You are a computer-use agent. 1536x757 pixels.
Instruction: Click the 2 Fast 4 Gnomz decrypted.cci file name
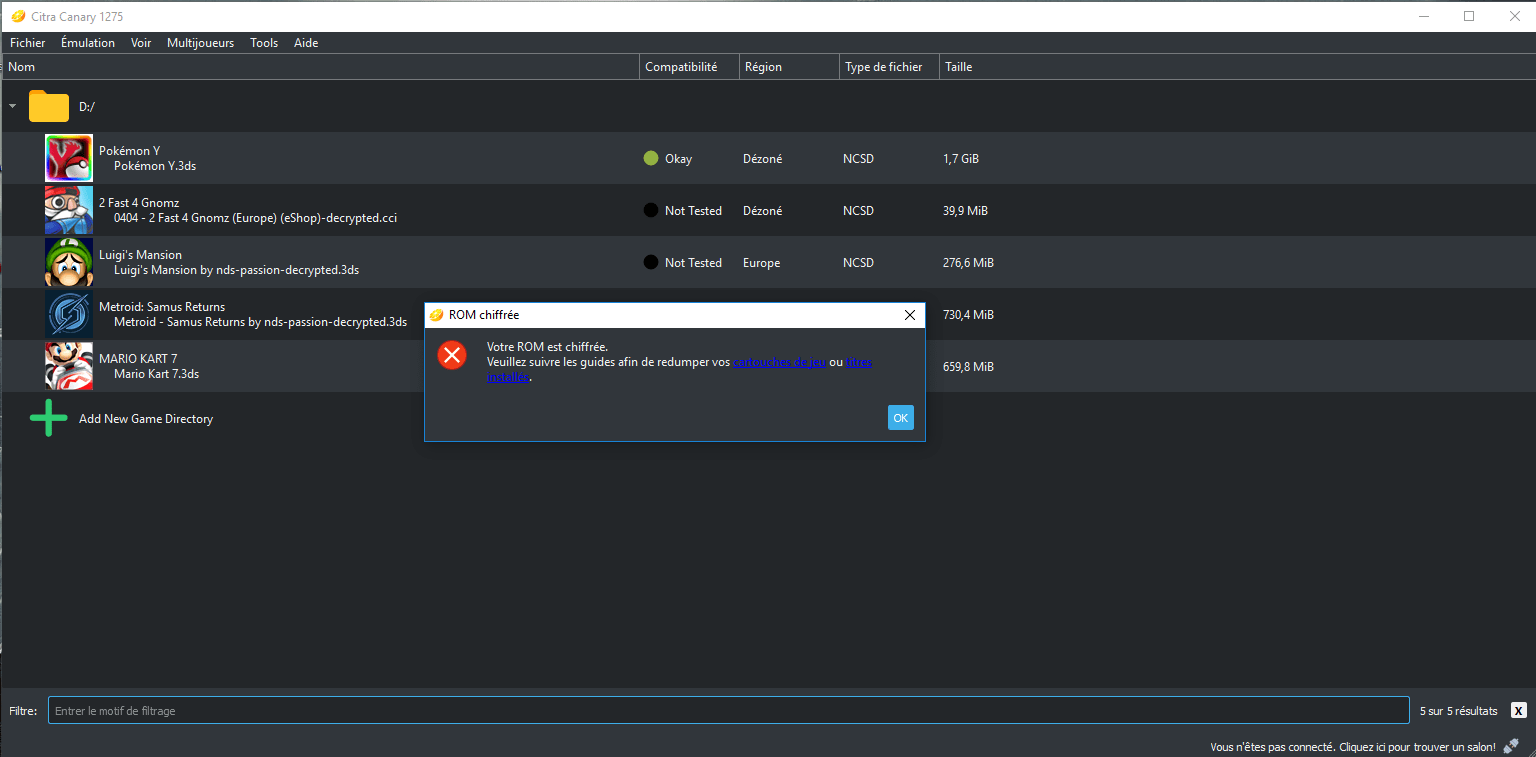coord(255,218)
